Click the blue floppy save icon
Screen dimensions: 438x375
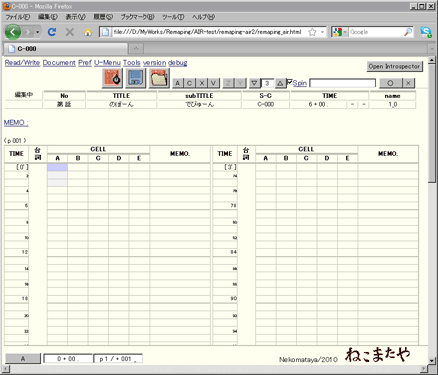pyautogui.click(x=136, y=79)
